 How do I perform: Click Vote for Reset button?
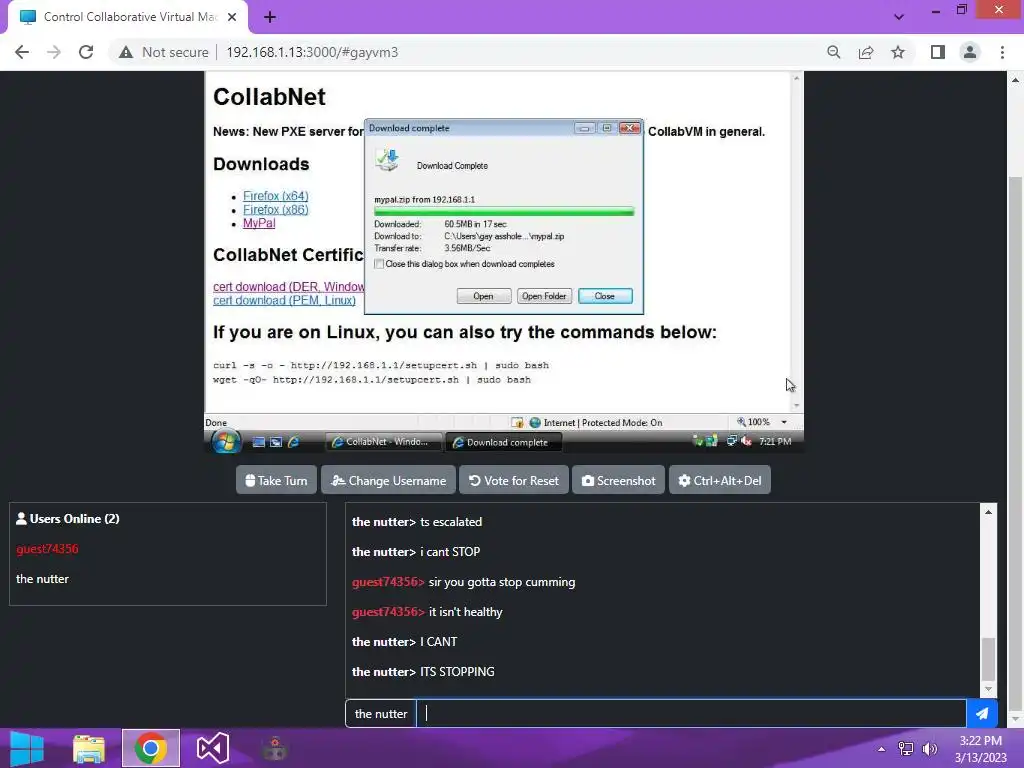tap(514, 481)
